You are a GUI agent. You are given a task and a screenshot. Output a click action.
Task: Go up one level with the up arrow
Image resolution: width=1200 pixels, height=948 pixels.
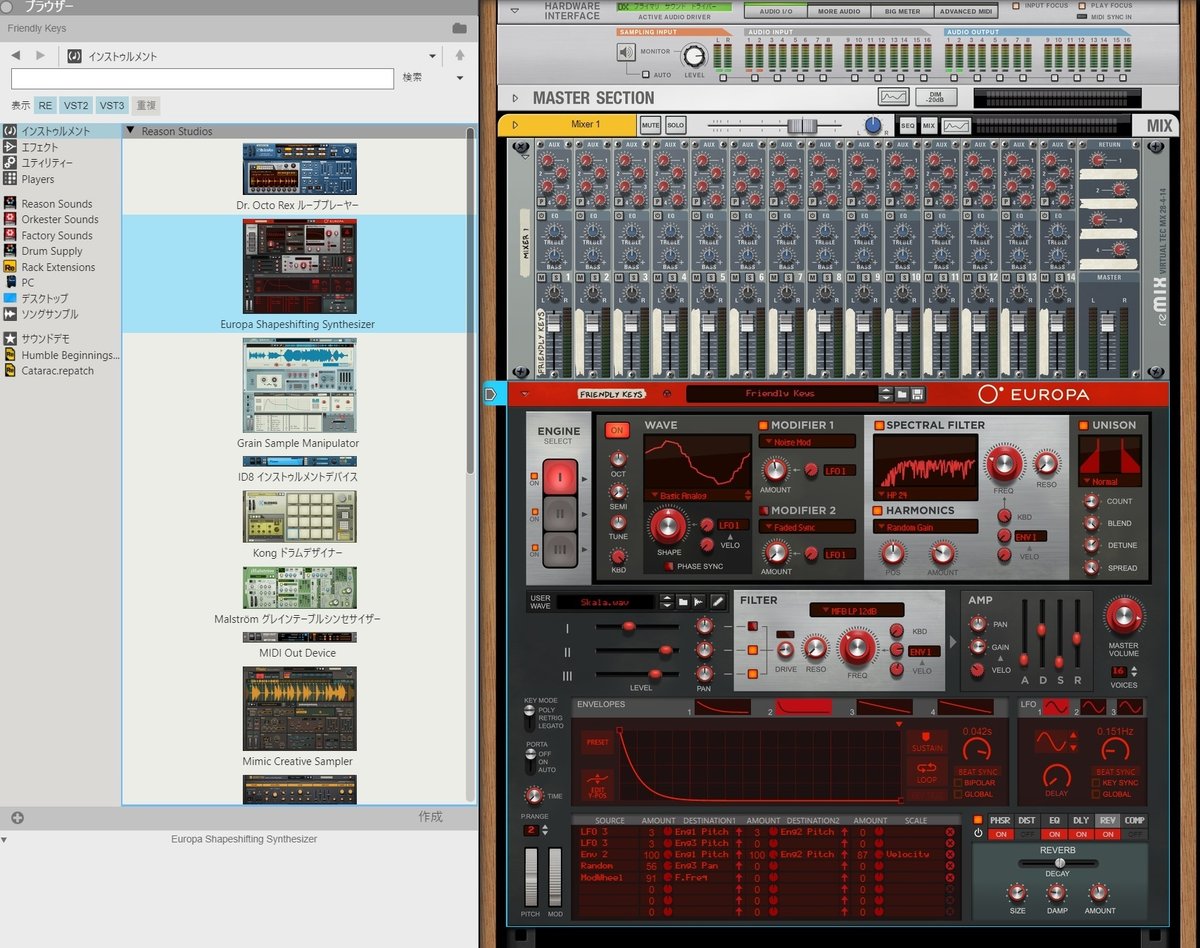460,56
